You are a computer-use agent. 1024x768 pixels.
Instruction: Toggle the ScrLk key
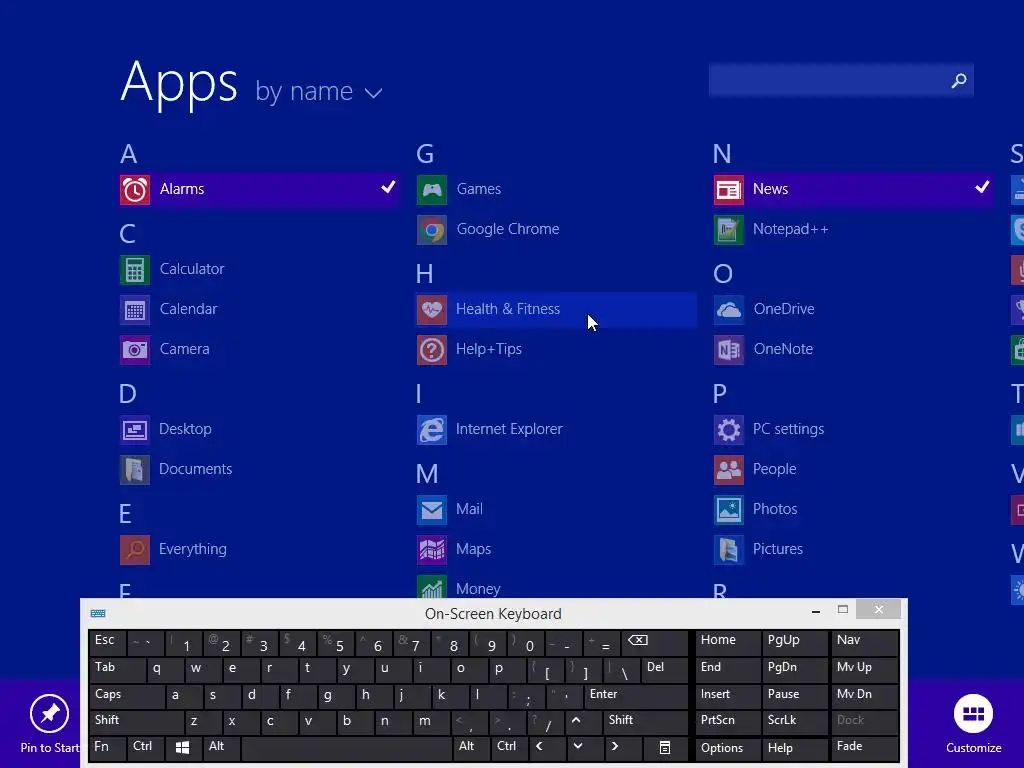[794, 720]
